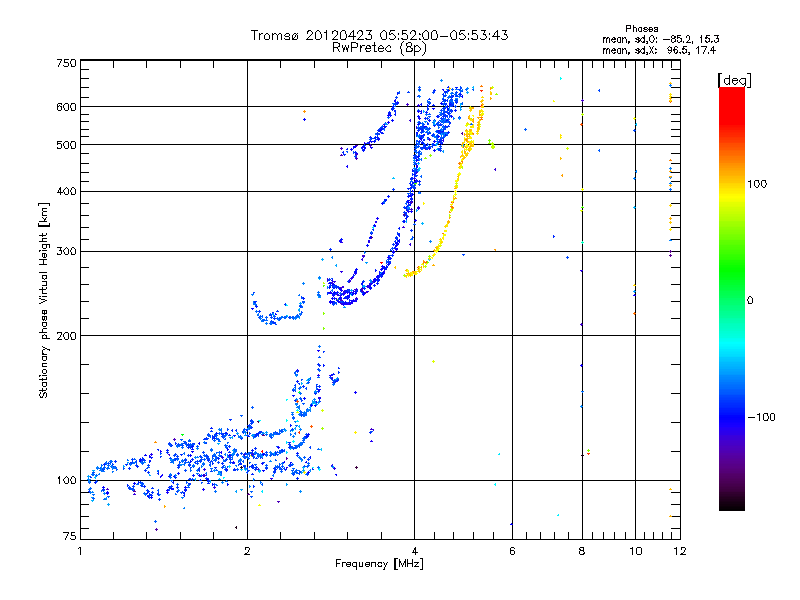Screen dimensions: 800x600
Task: Click the x-axis tick label '12'
Action: tap(680, 551)
